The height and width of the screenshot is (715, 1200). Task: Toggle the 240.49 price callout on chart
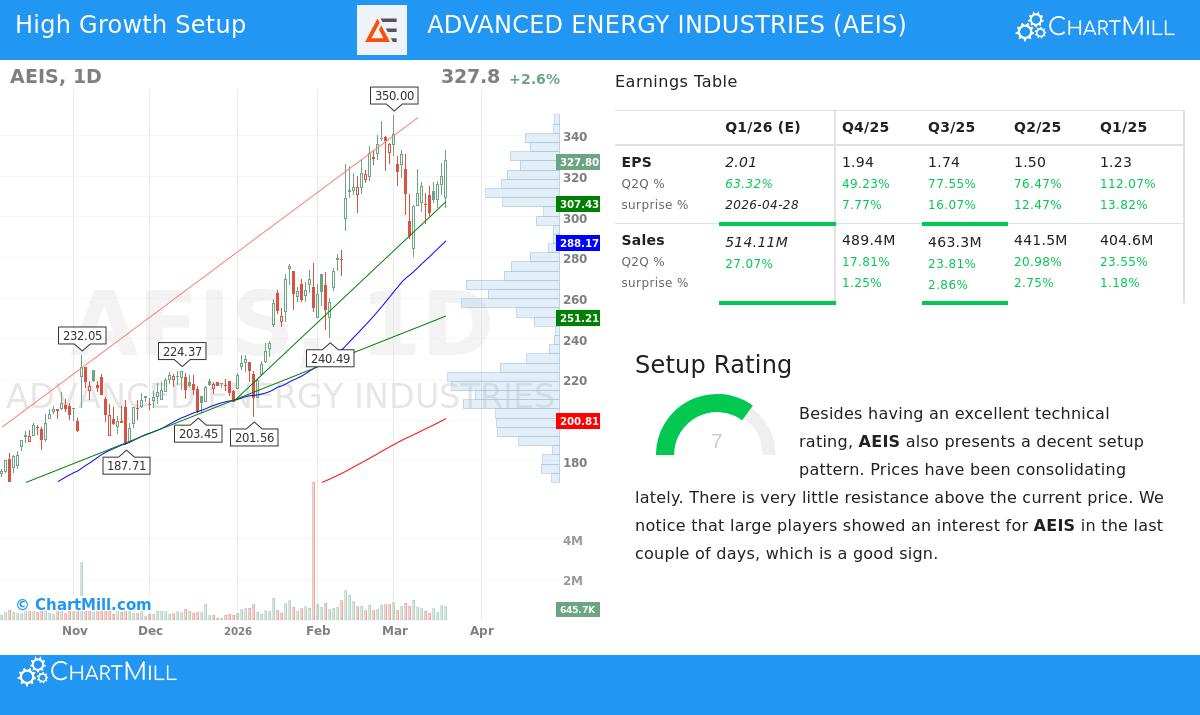point(330,357)
